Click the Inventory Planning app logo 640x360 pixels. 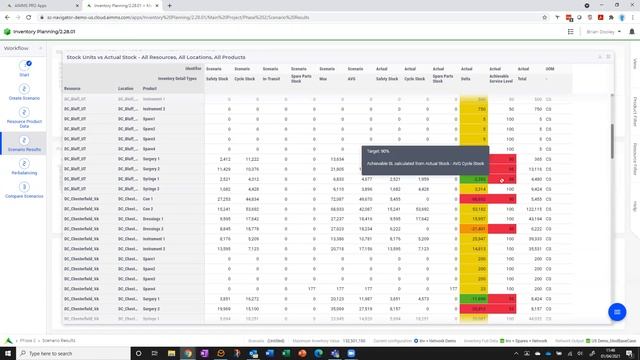pos(7,31)
